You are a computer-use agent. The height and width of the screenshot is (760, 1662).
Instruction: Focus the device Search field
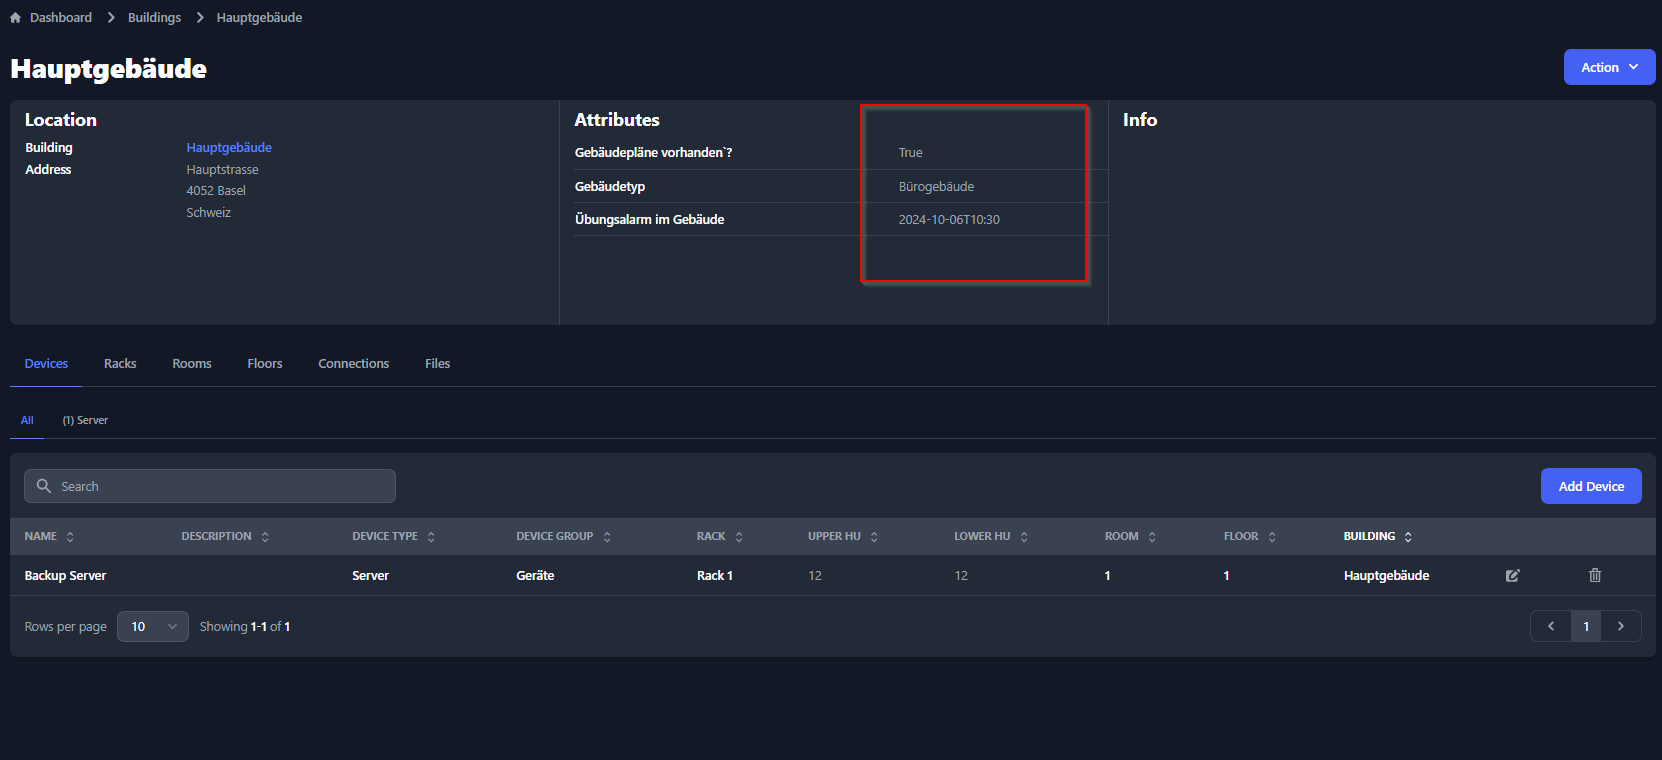click(x=210, y=487)
